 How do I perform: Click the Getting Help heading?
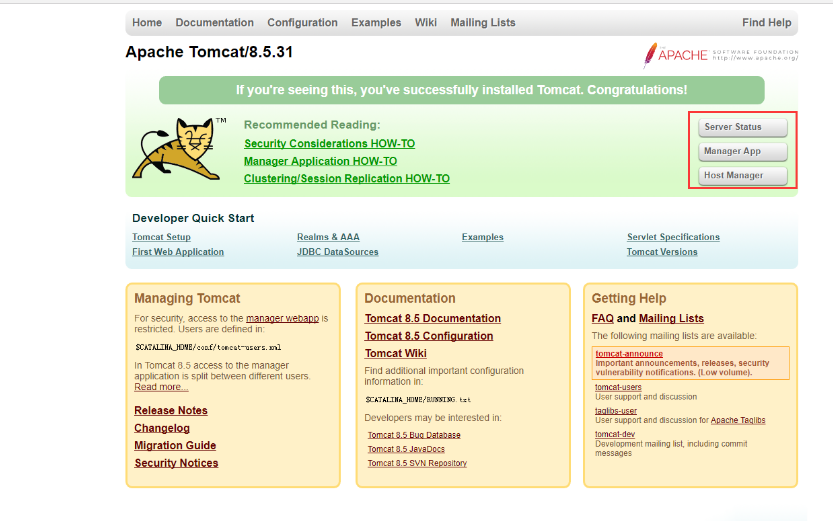click(x=629, y=298)
